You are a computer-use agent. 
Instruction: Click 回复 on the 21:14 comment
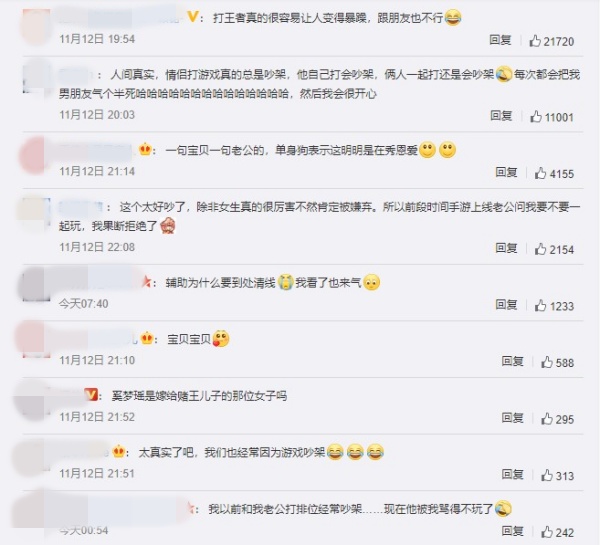click(506, 172)
